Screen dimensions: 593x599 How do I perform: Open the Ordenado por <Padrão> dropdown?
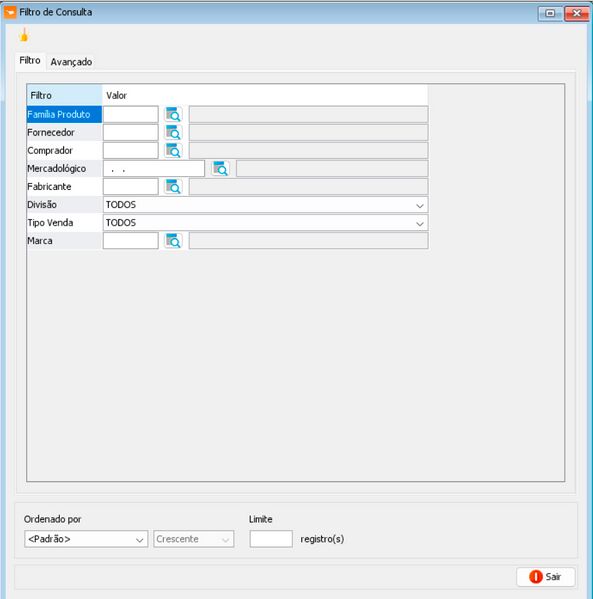click(86, 539)
